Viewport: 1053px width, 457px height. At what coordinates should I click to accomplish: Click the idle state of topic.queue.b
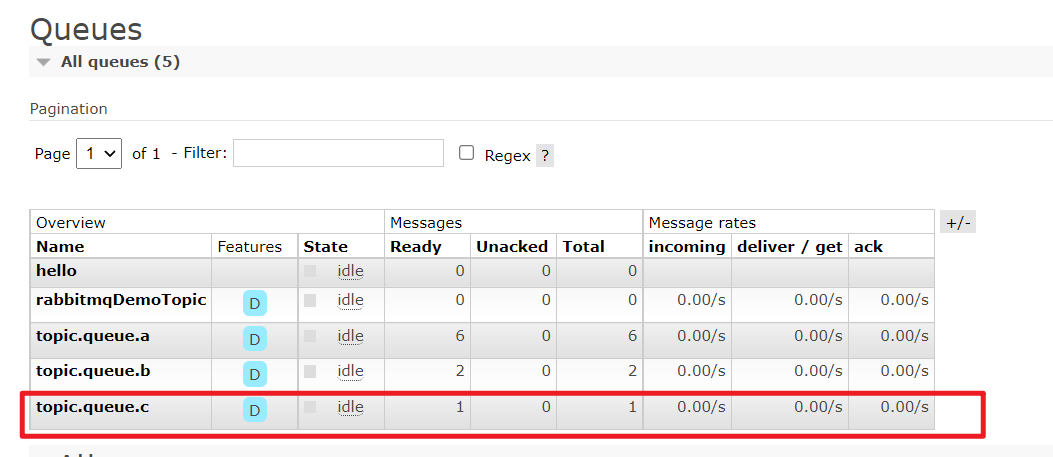(x=350, y=370)
